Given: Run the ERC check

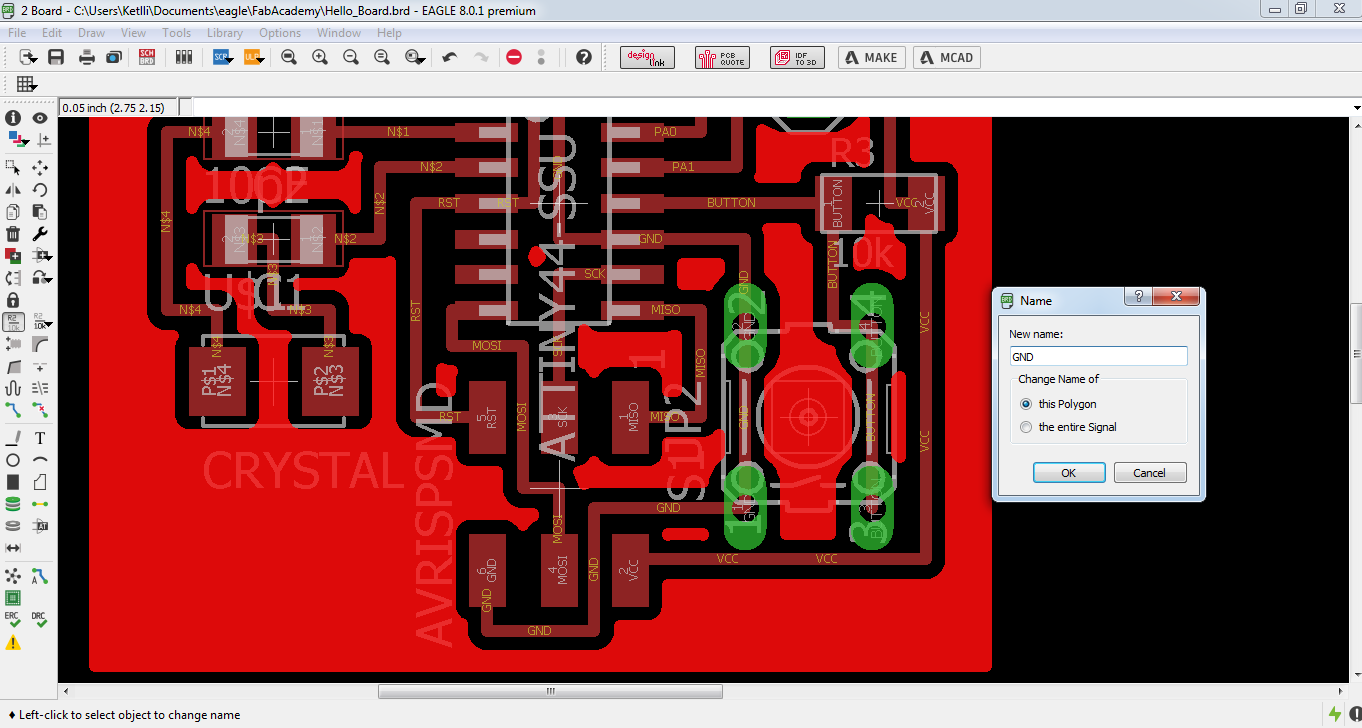Looking at the screenshot, I should [13, 620].
